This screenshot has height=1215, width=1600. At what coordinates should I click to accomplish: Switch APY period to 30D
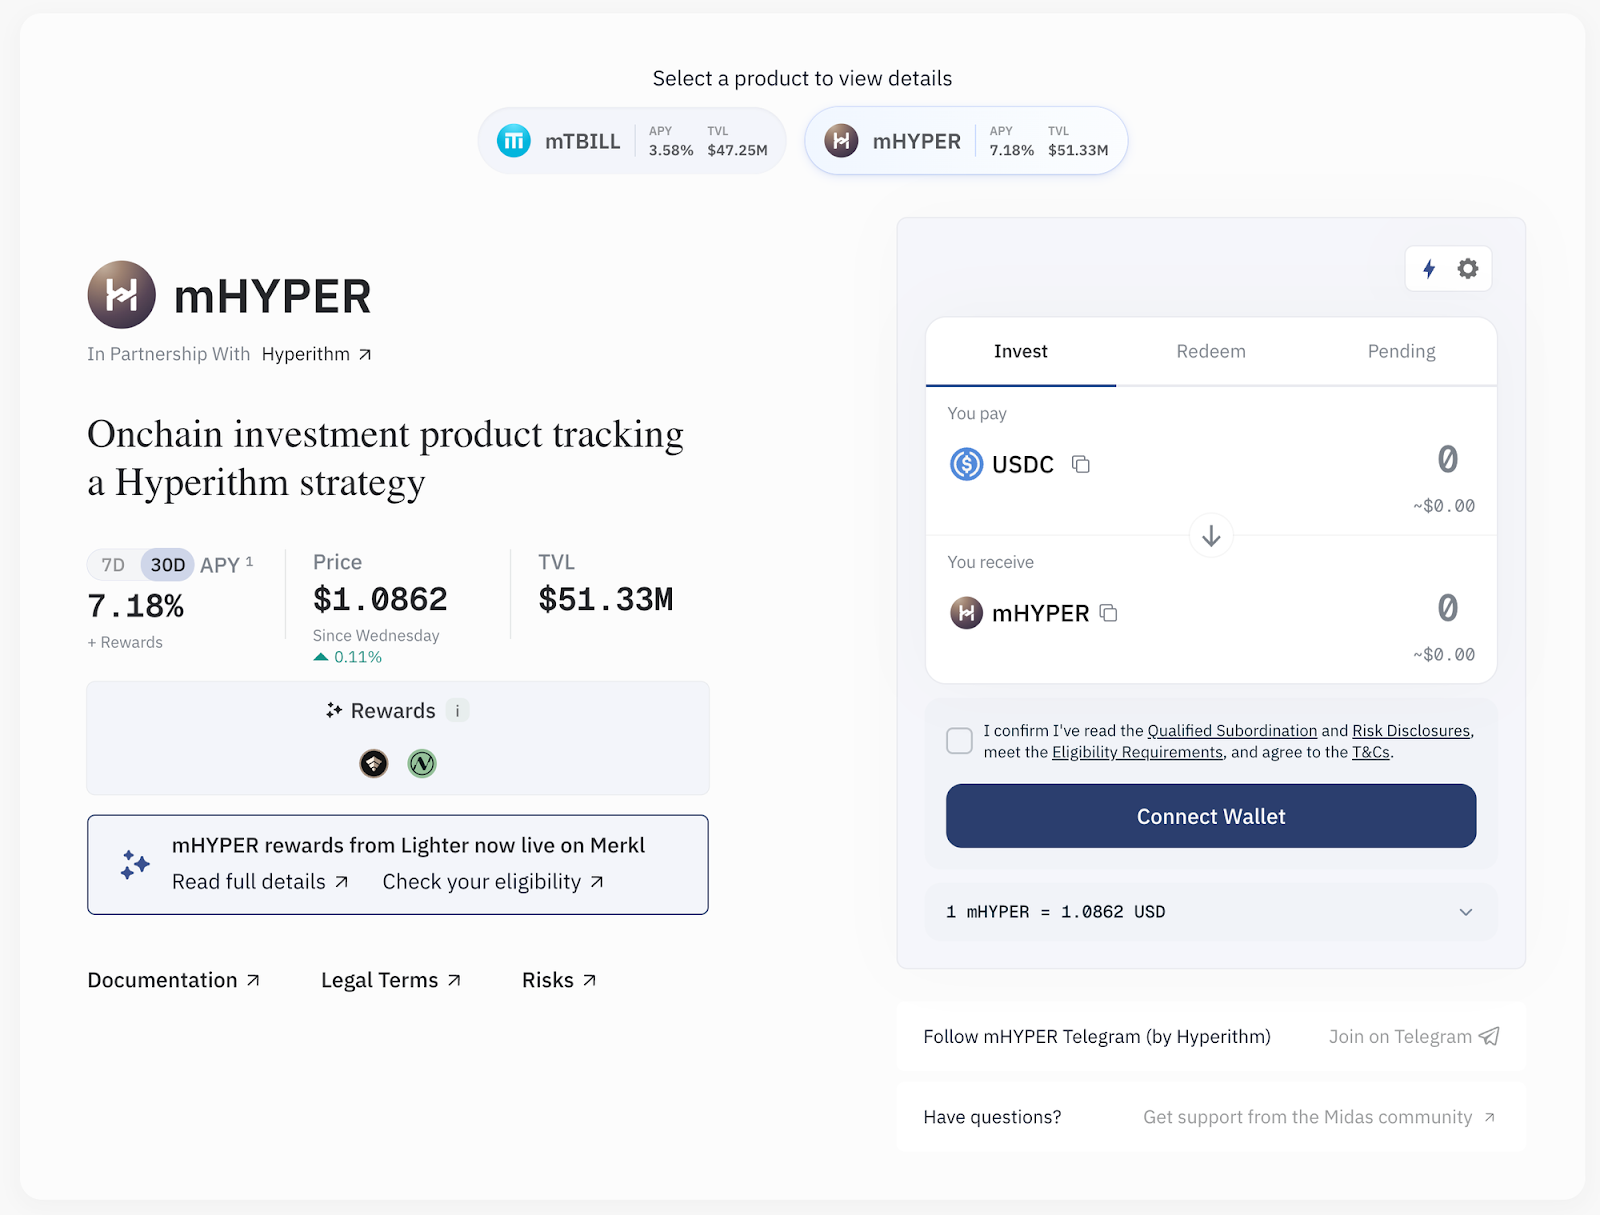167,565
